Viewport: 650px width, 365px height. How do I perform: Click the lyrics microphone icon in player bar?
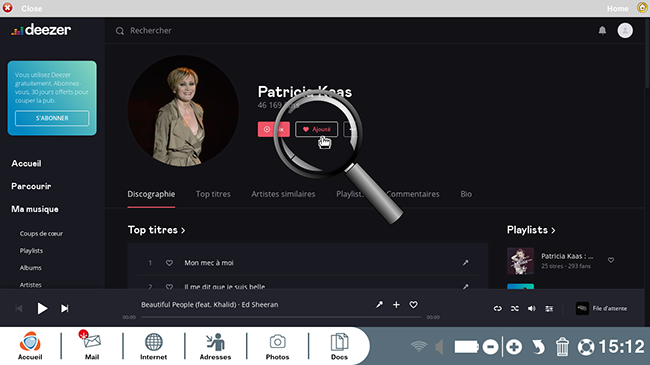(379, 304)
